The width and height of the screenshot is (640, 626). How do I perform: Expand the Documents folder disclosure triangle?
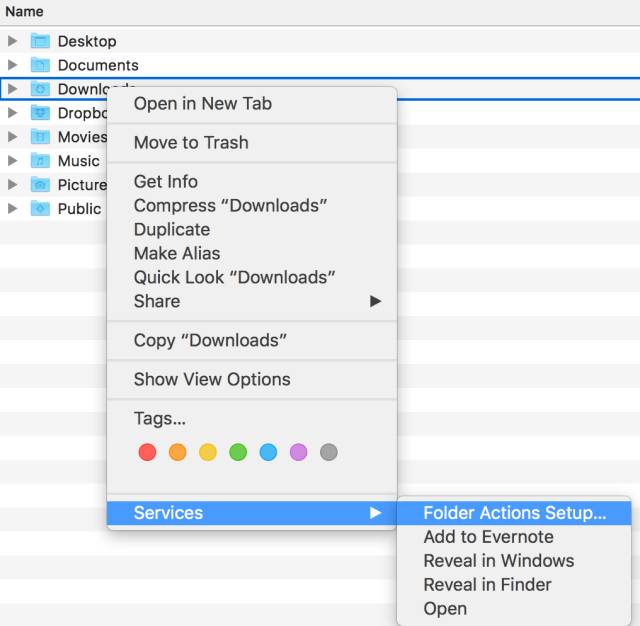pos(13,65)
